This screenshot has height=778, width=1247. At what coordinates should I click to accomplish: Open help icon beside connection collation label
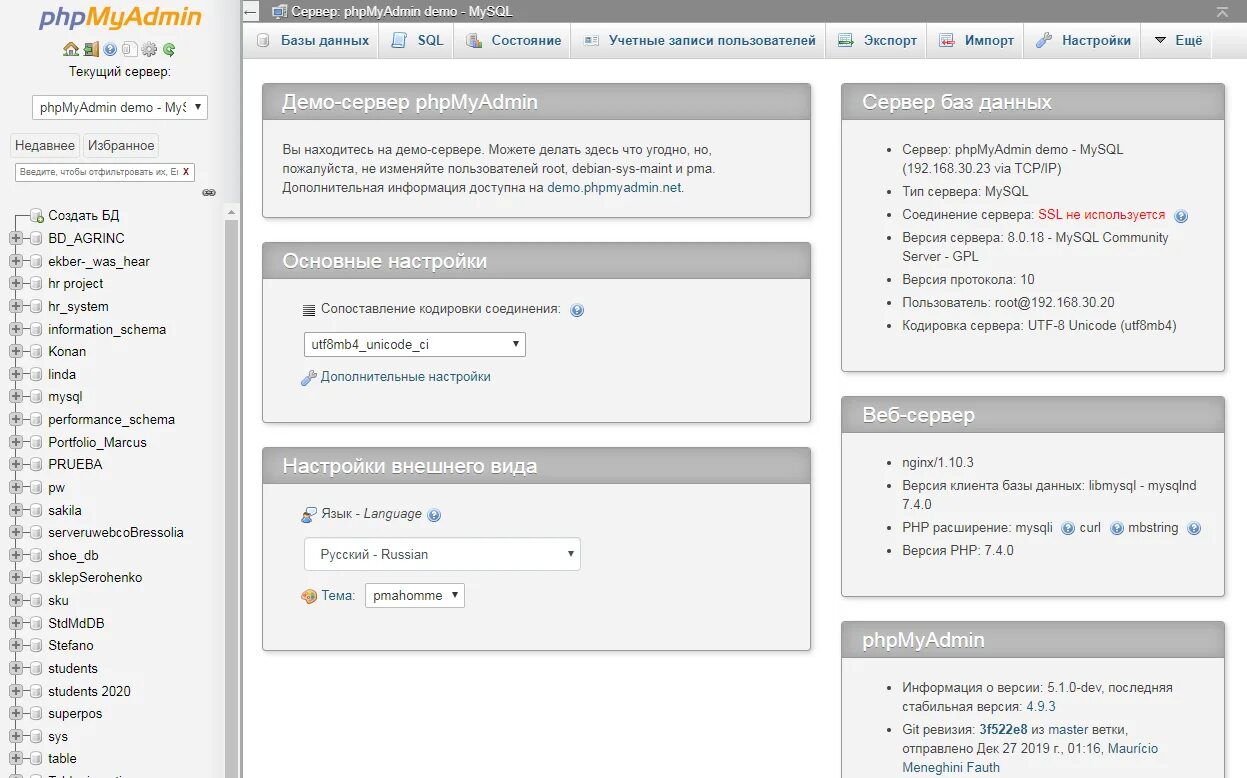coord(577,310)
